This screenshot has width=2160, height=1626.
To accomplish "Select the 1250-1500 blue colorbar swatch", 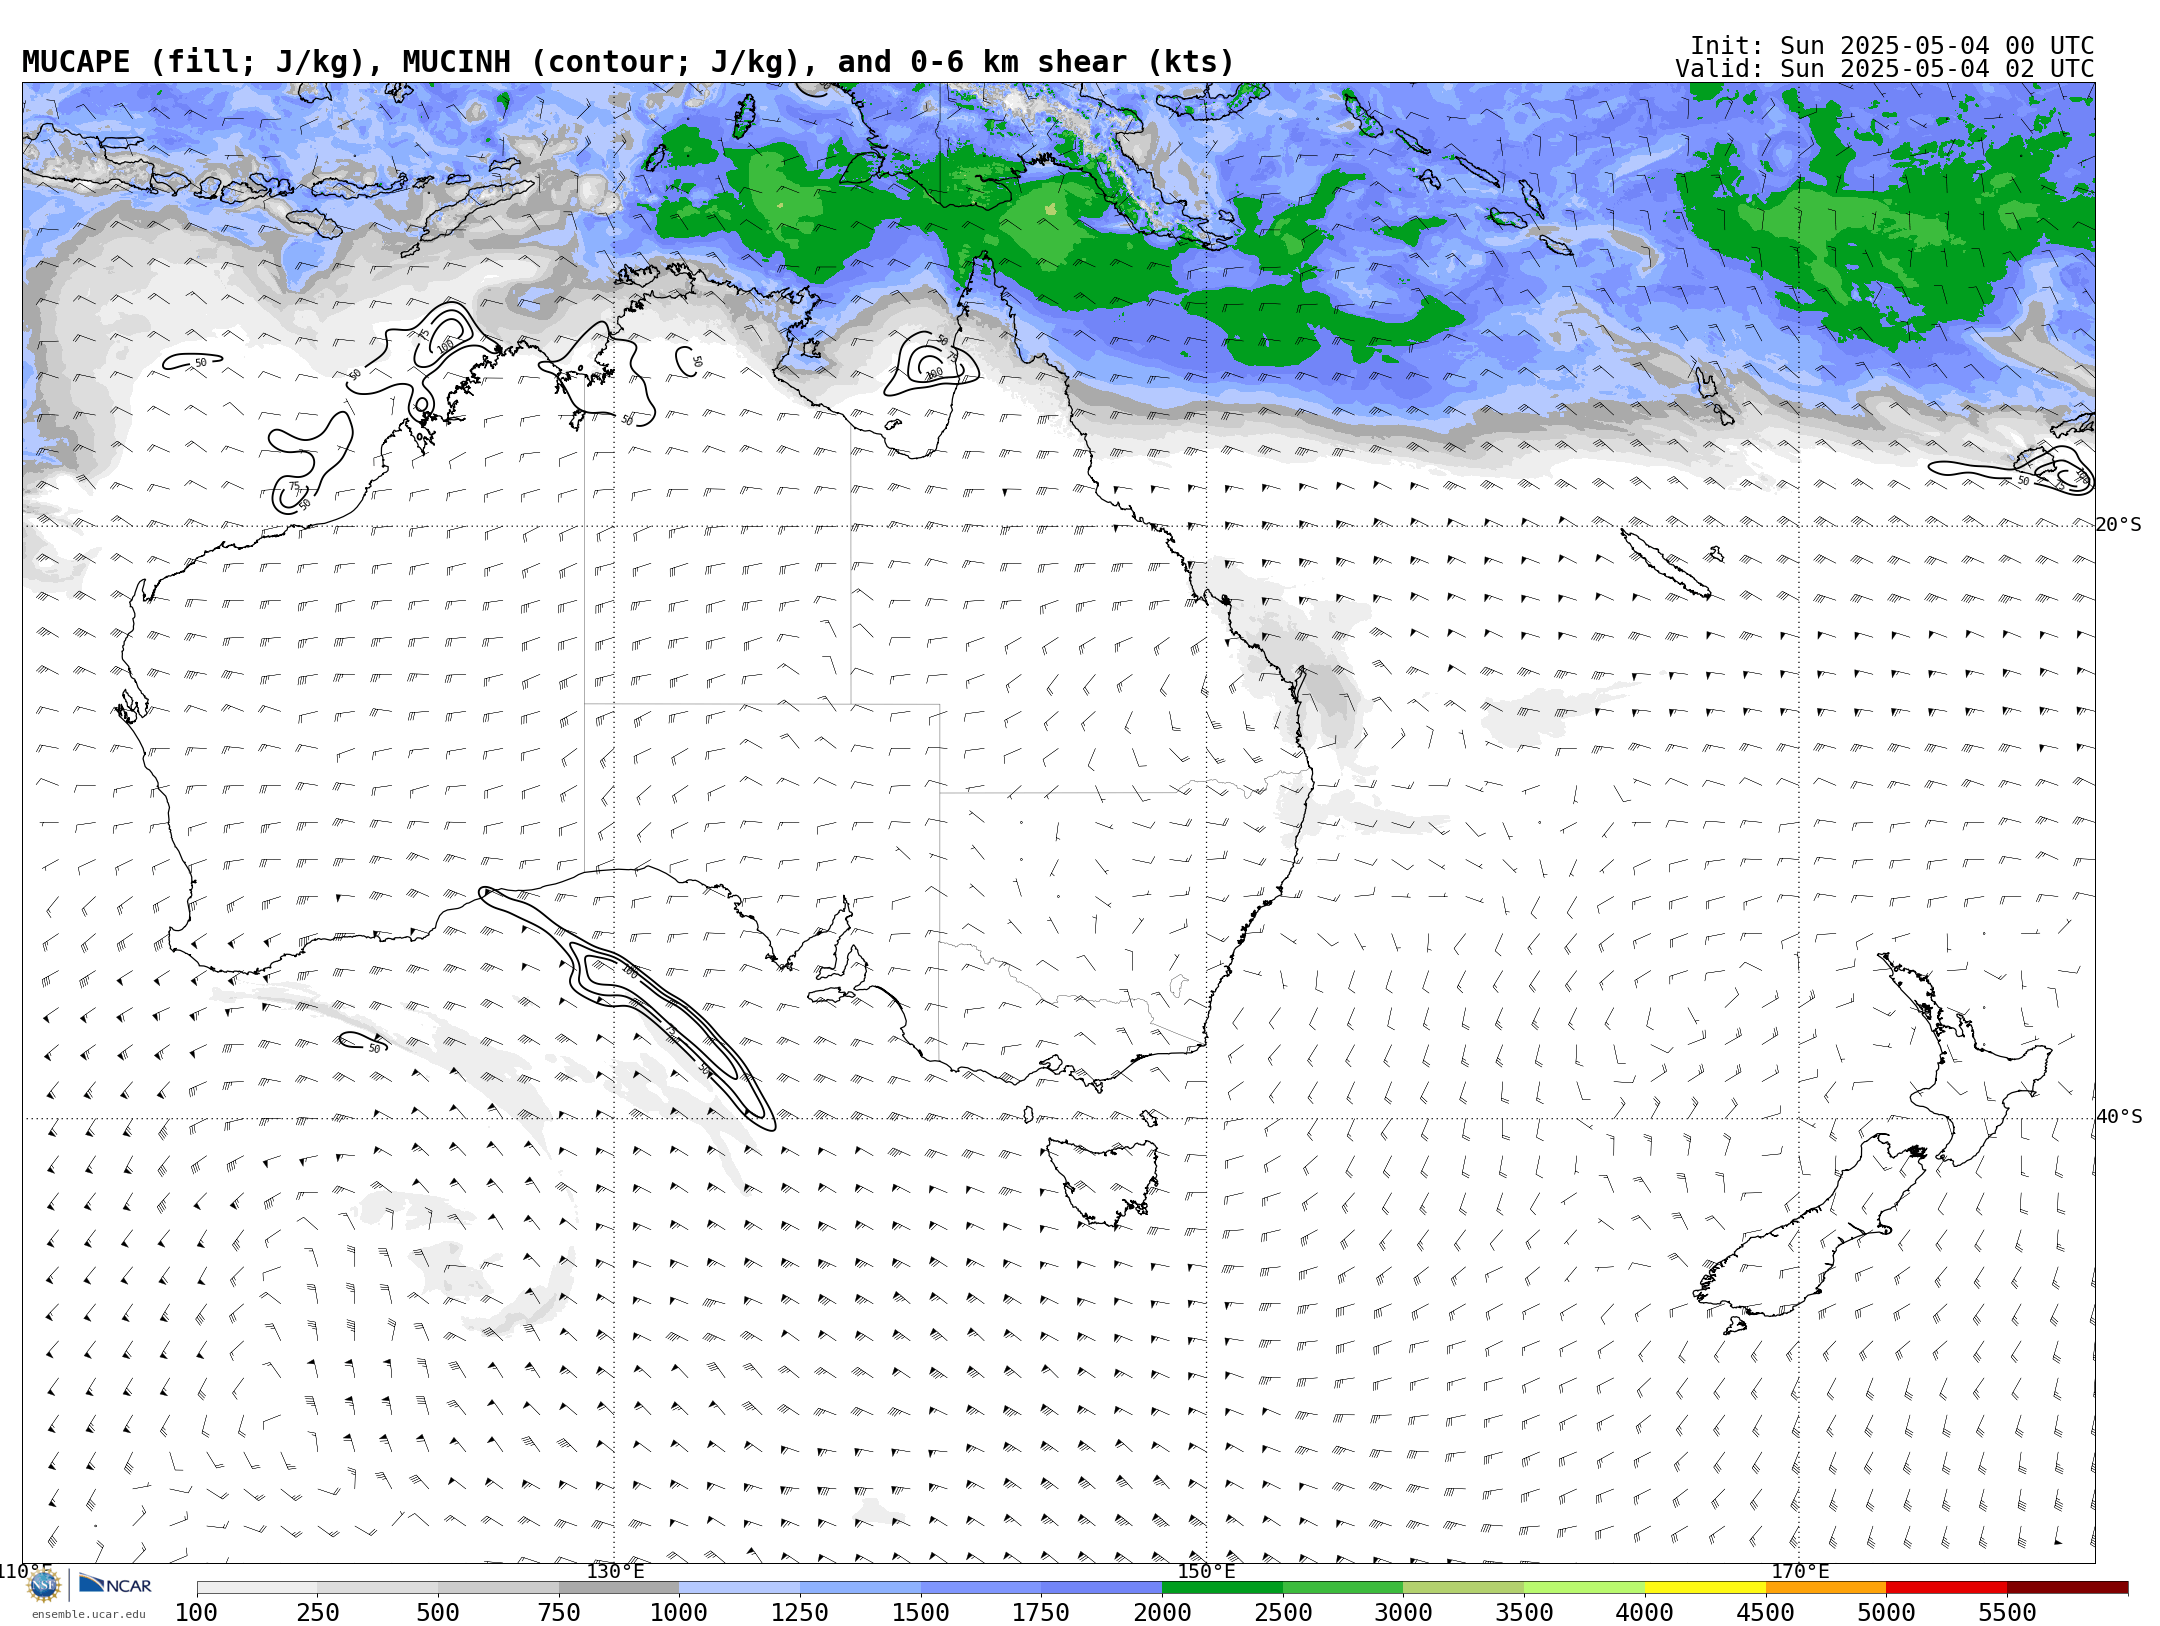I will (860, 1588).
